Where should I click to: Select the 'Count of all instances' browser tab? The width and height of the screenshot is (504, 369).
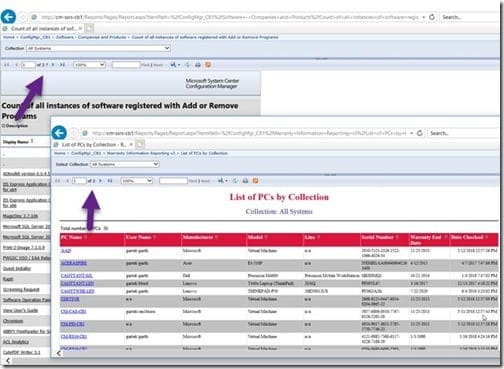(43, 29)
